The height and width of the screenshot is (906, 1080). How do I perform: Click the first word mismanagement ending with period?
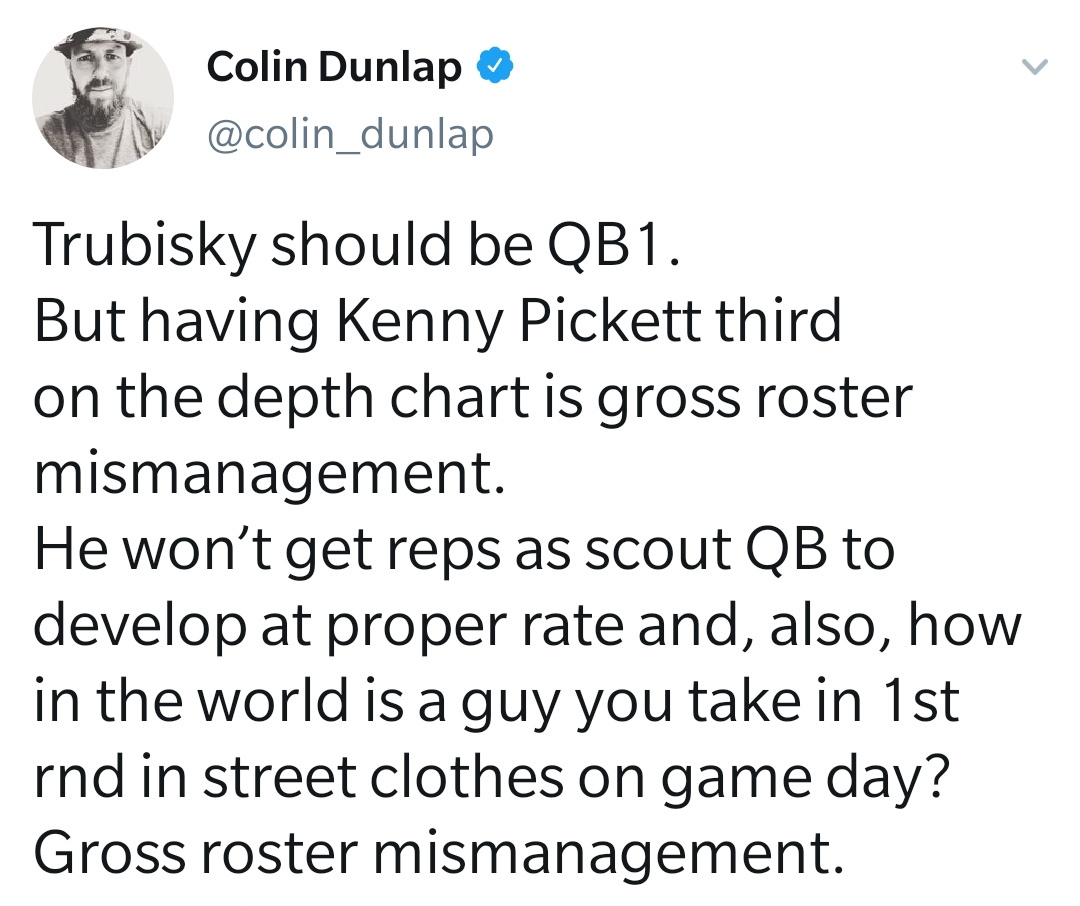[x=269, y=475]
